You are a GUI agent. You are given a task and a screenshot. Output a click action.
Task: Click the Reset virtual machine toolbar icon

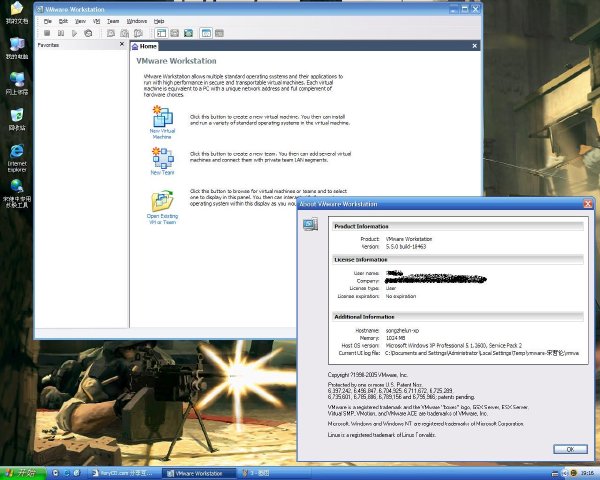[x=88, y=33]
